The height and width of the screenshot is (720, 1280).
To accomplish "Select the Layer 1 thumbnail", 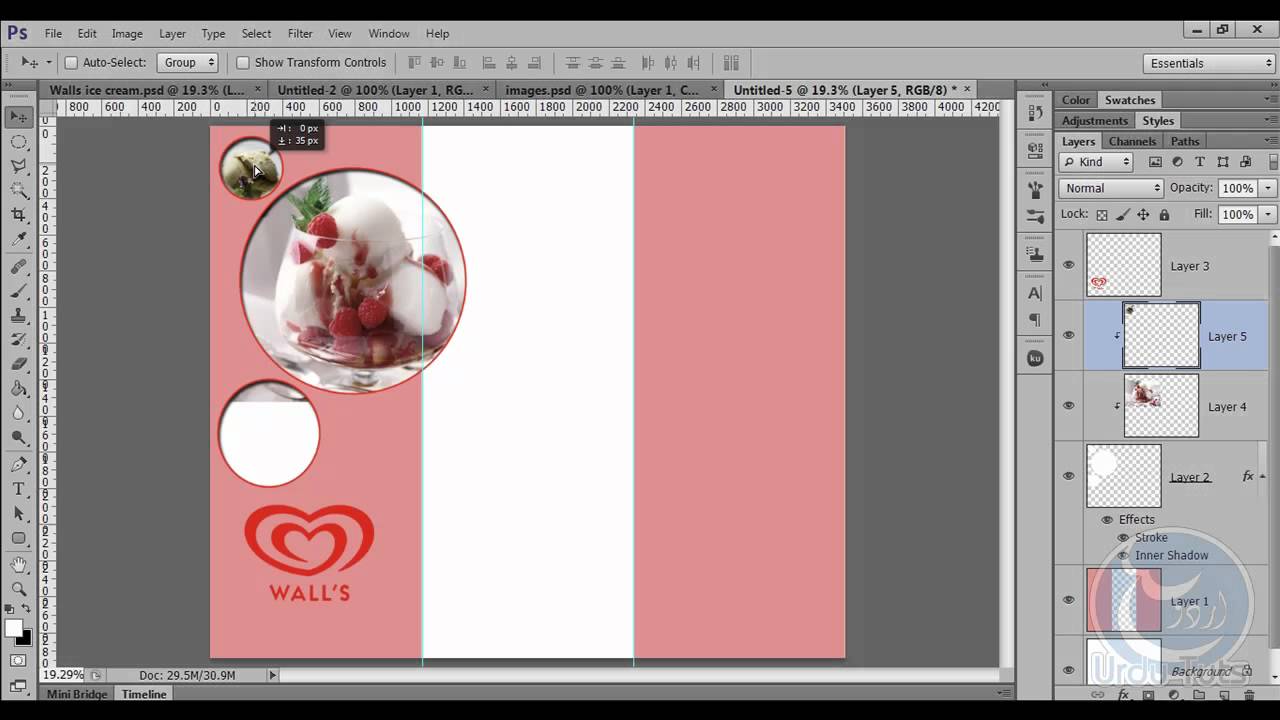I will 1124,600.
